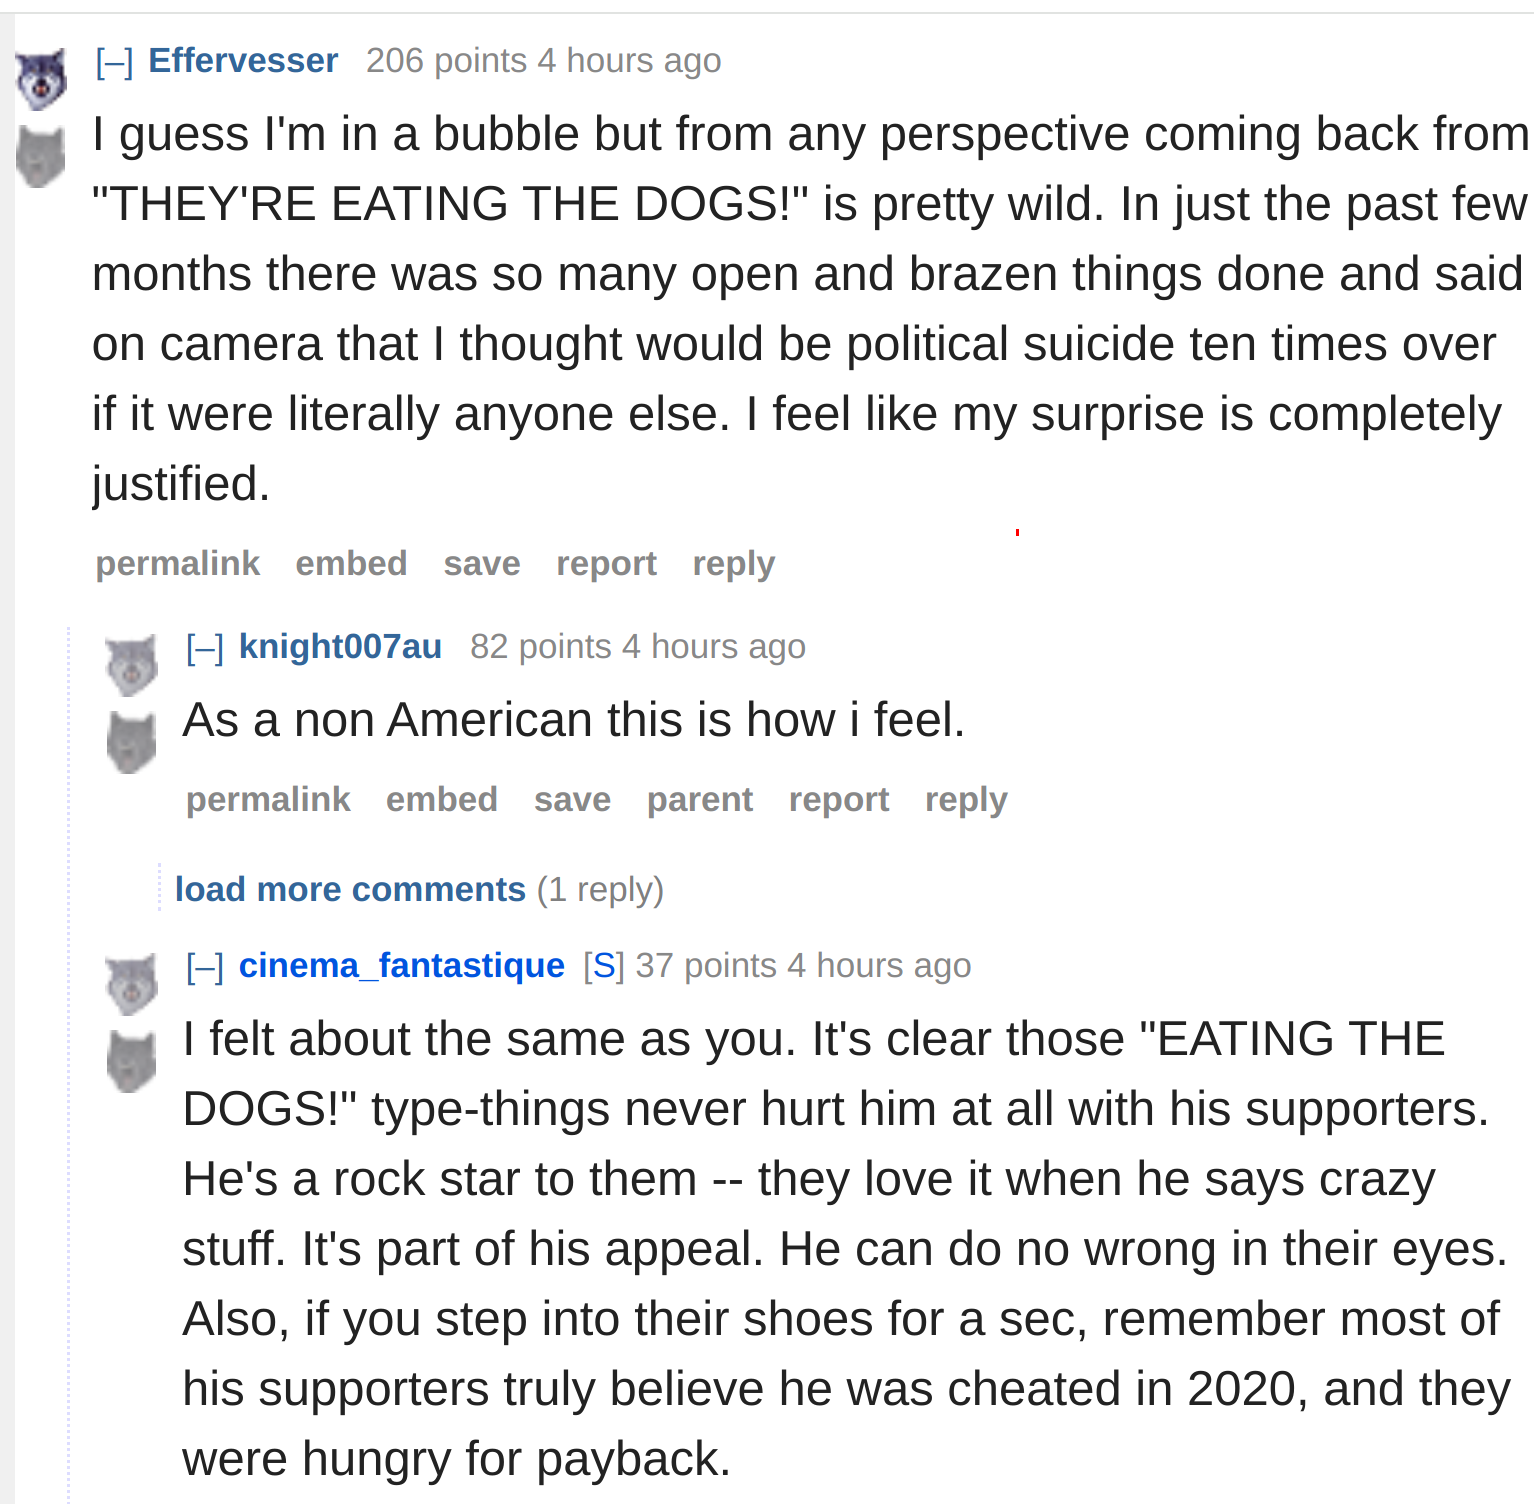Upvote cinema_fantastique's comment
Image resolution: width=1534 pixels, height=1504 pixels.
132,984
